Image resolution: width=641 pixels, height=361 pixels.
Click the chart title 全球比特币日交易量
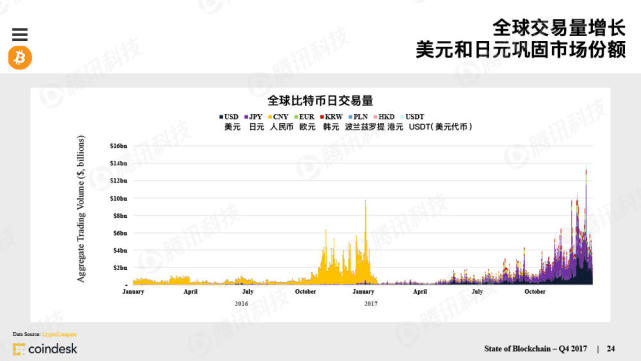(x=320, y=101)
